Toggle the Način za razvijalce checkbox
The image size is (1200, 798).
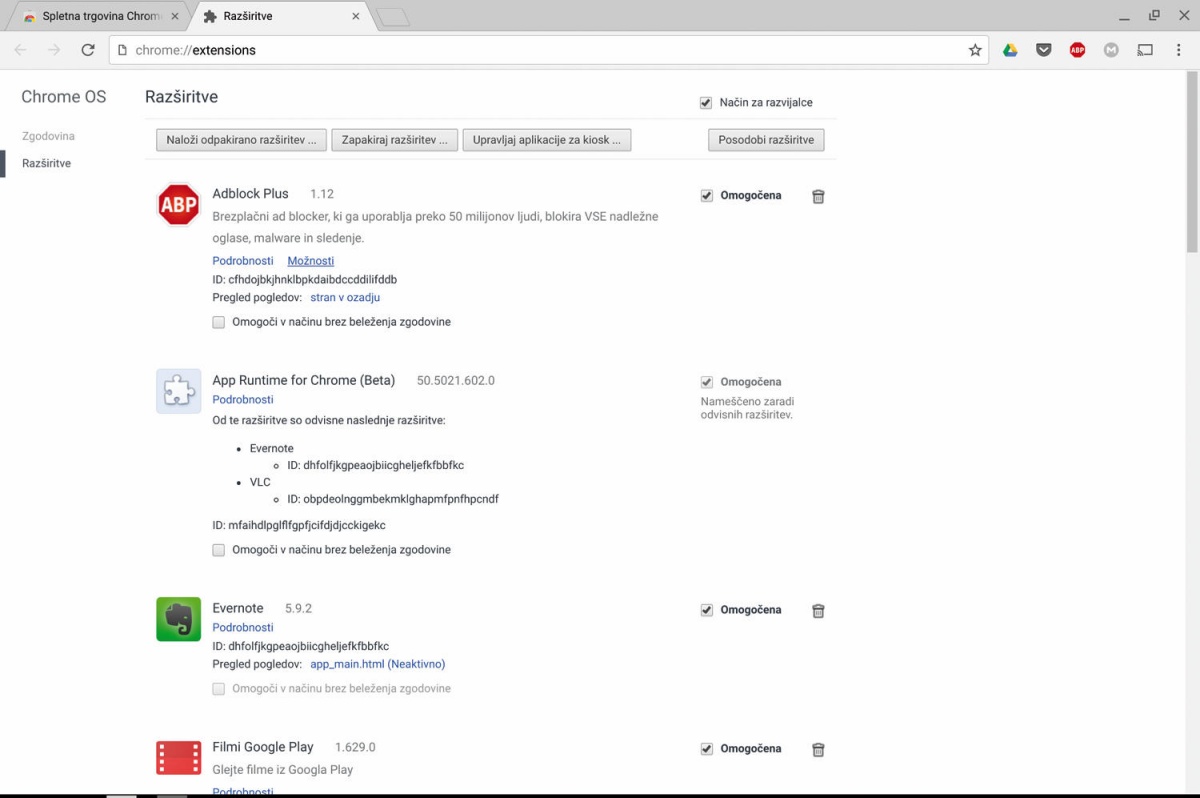point(706,103)
